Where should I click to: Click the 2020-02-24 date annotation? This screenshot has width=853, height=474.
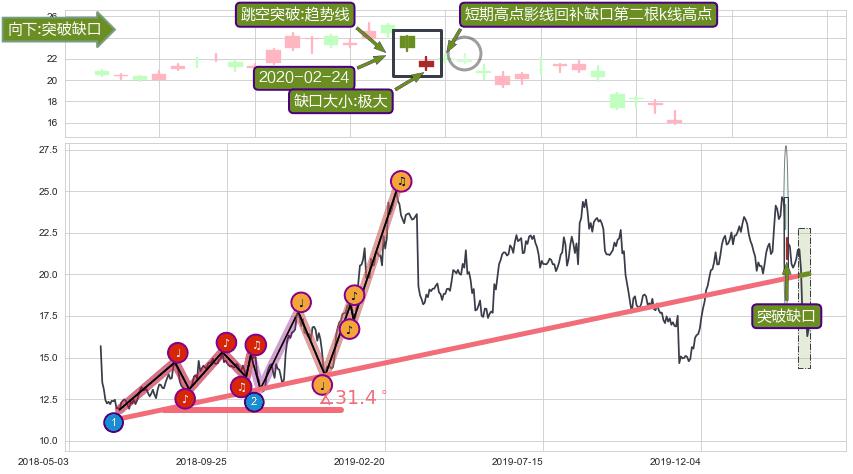[304, 77]
